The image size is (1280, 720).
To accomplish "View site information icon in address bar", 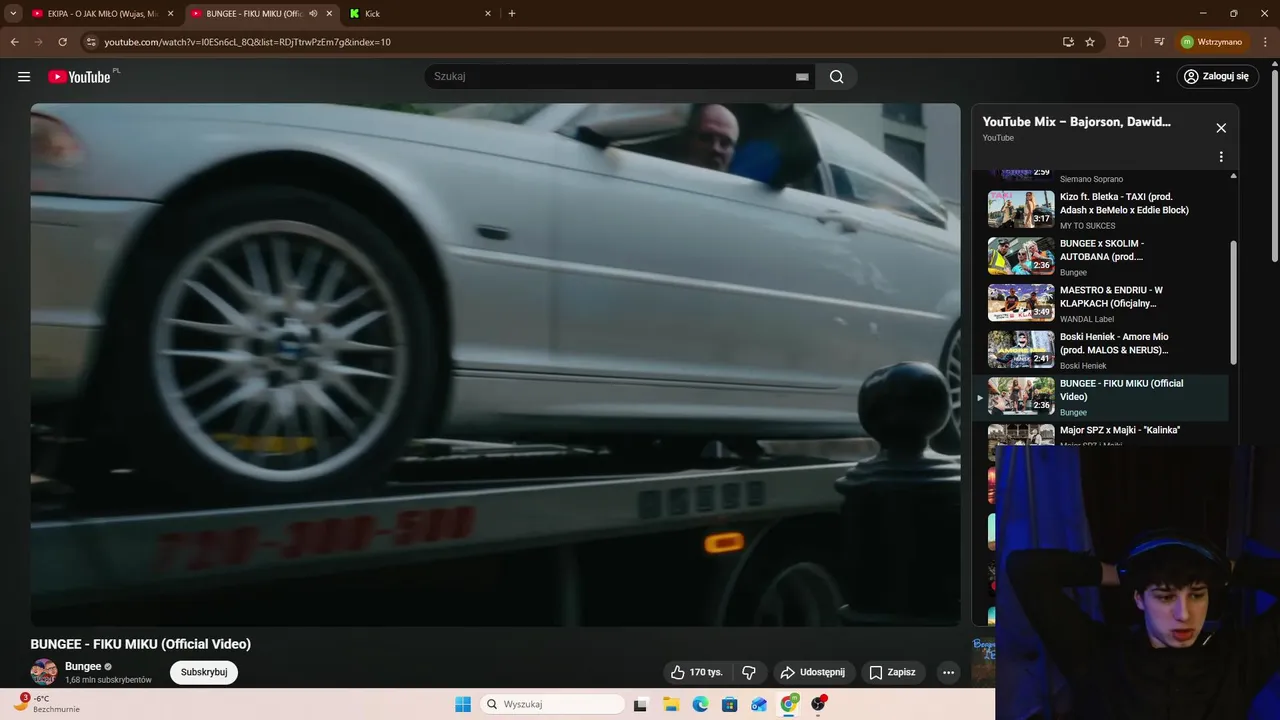I will 91,42.
